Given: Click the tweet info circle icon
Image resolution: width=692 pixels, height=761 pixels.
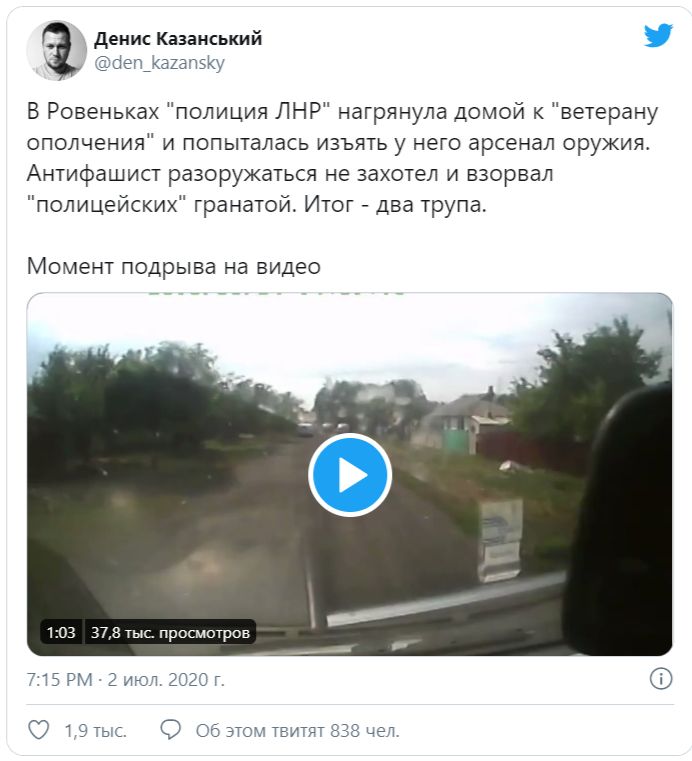Looking at the screenshot, I should click(661, 678).
